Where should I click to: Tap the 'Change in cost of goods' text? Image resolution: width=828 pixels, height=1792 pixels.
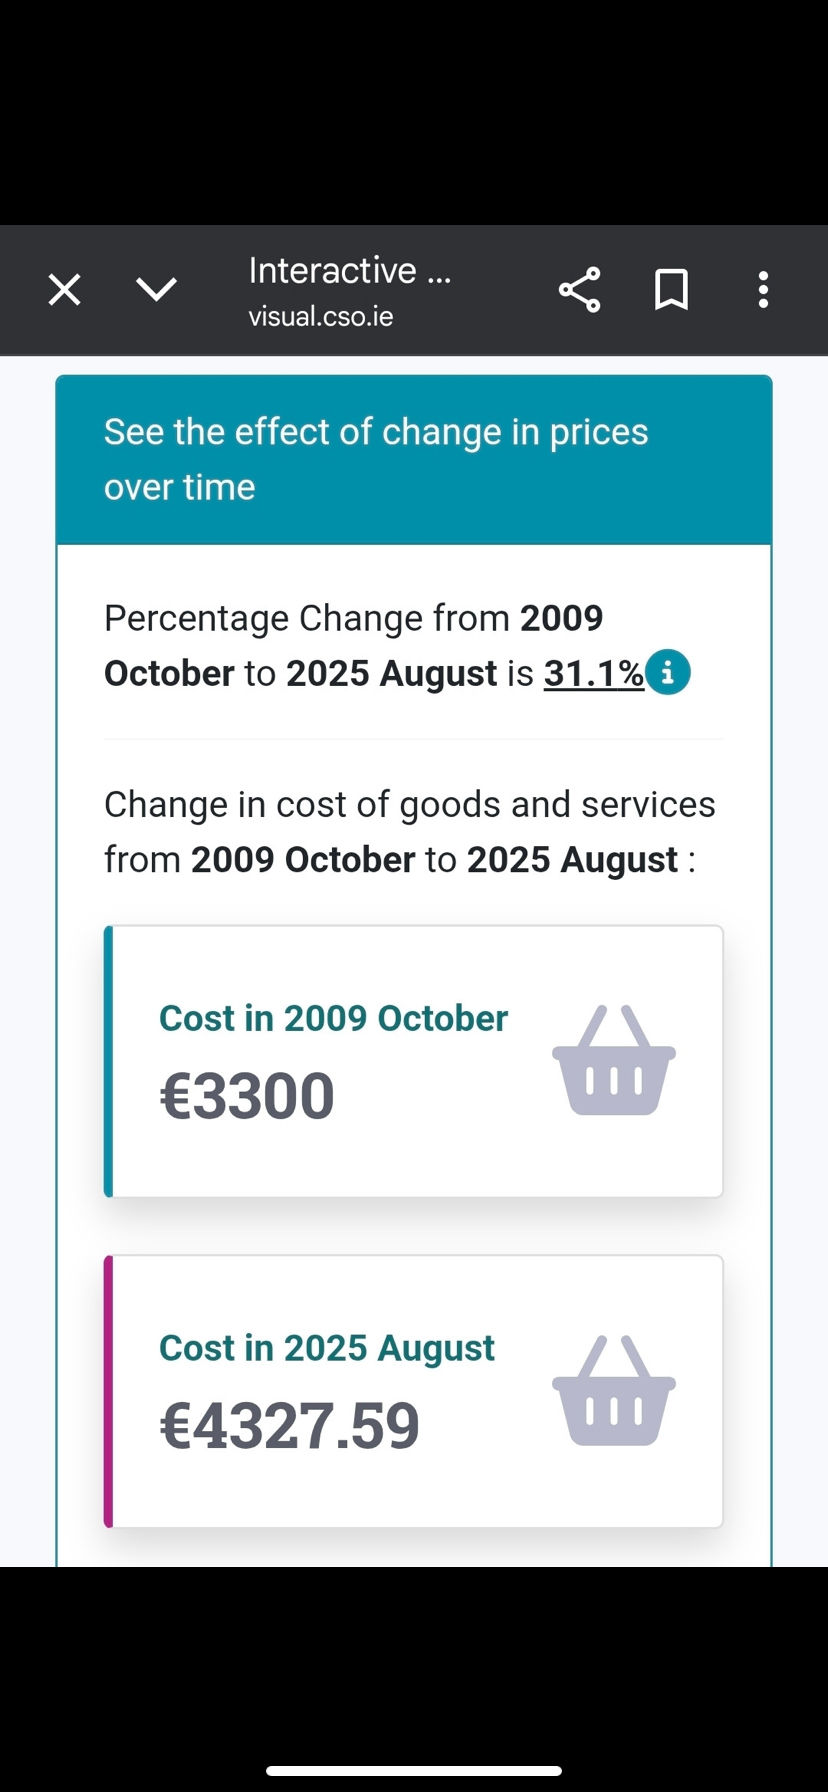[409, 805]
